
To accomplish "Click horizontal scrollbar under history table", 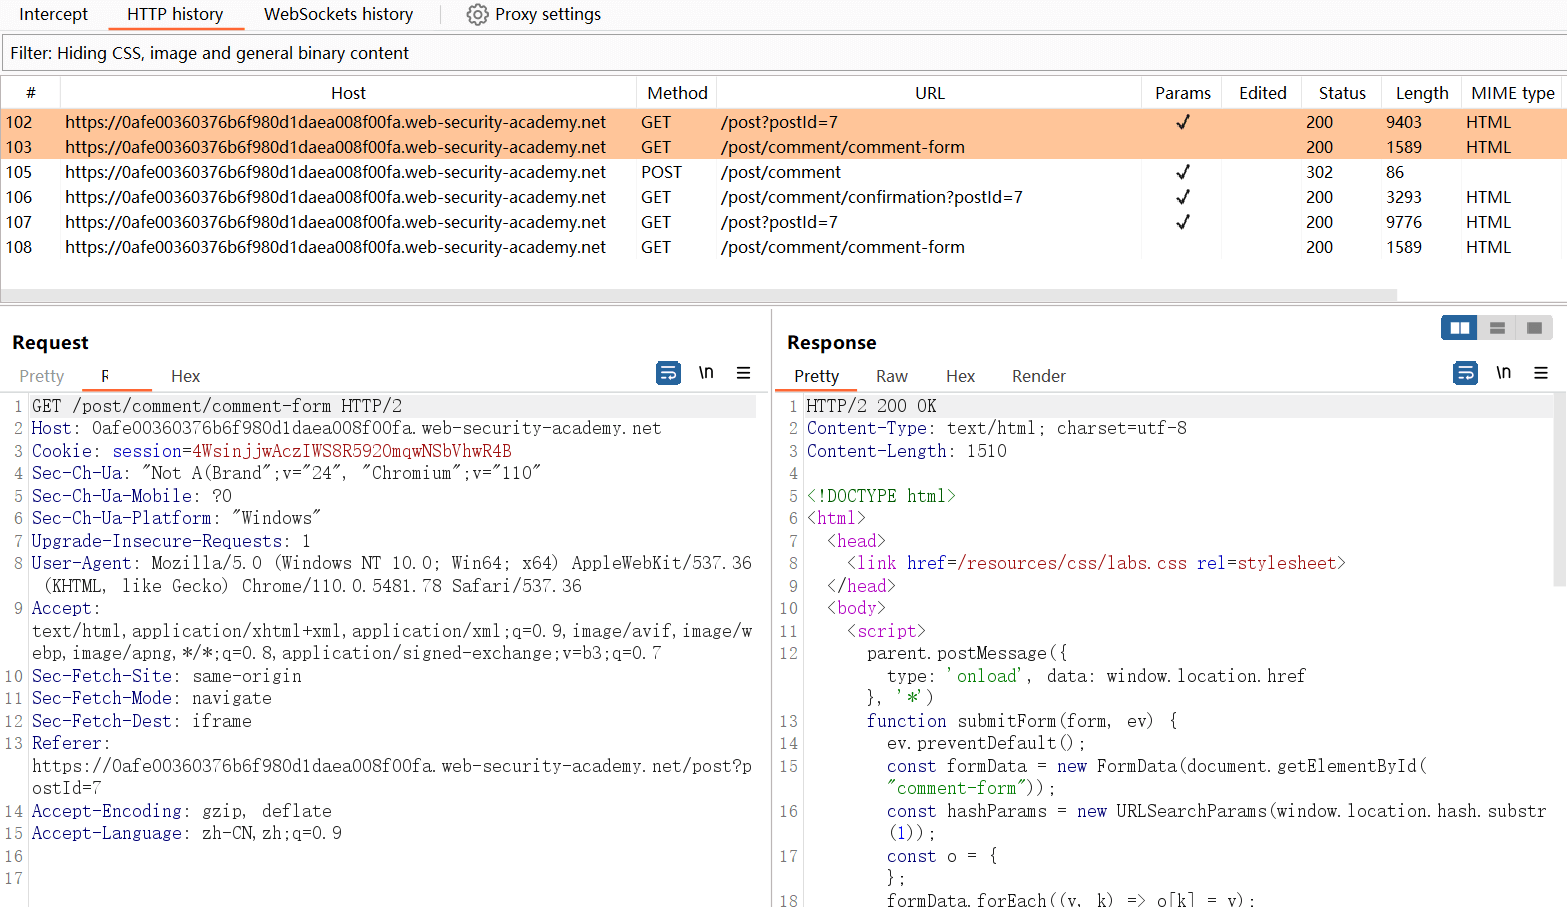I will click(x=698, y=295).
